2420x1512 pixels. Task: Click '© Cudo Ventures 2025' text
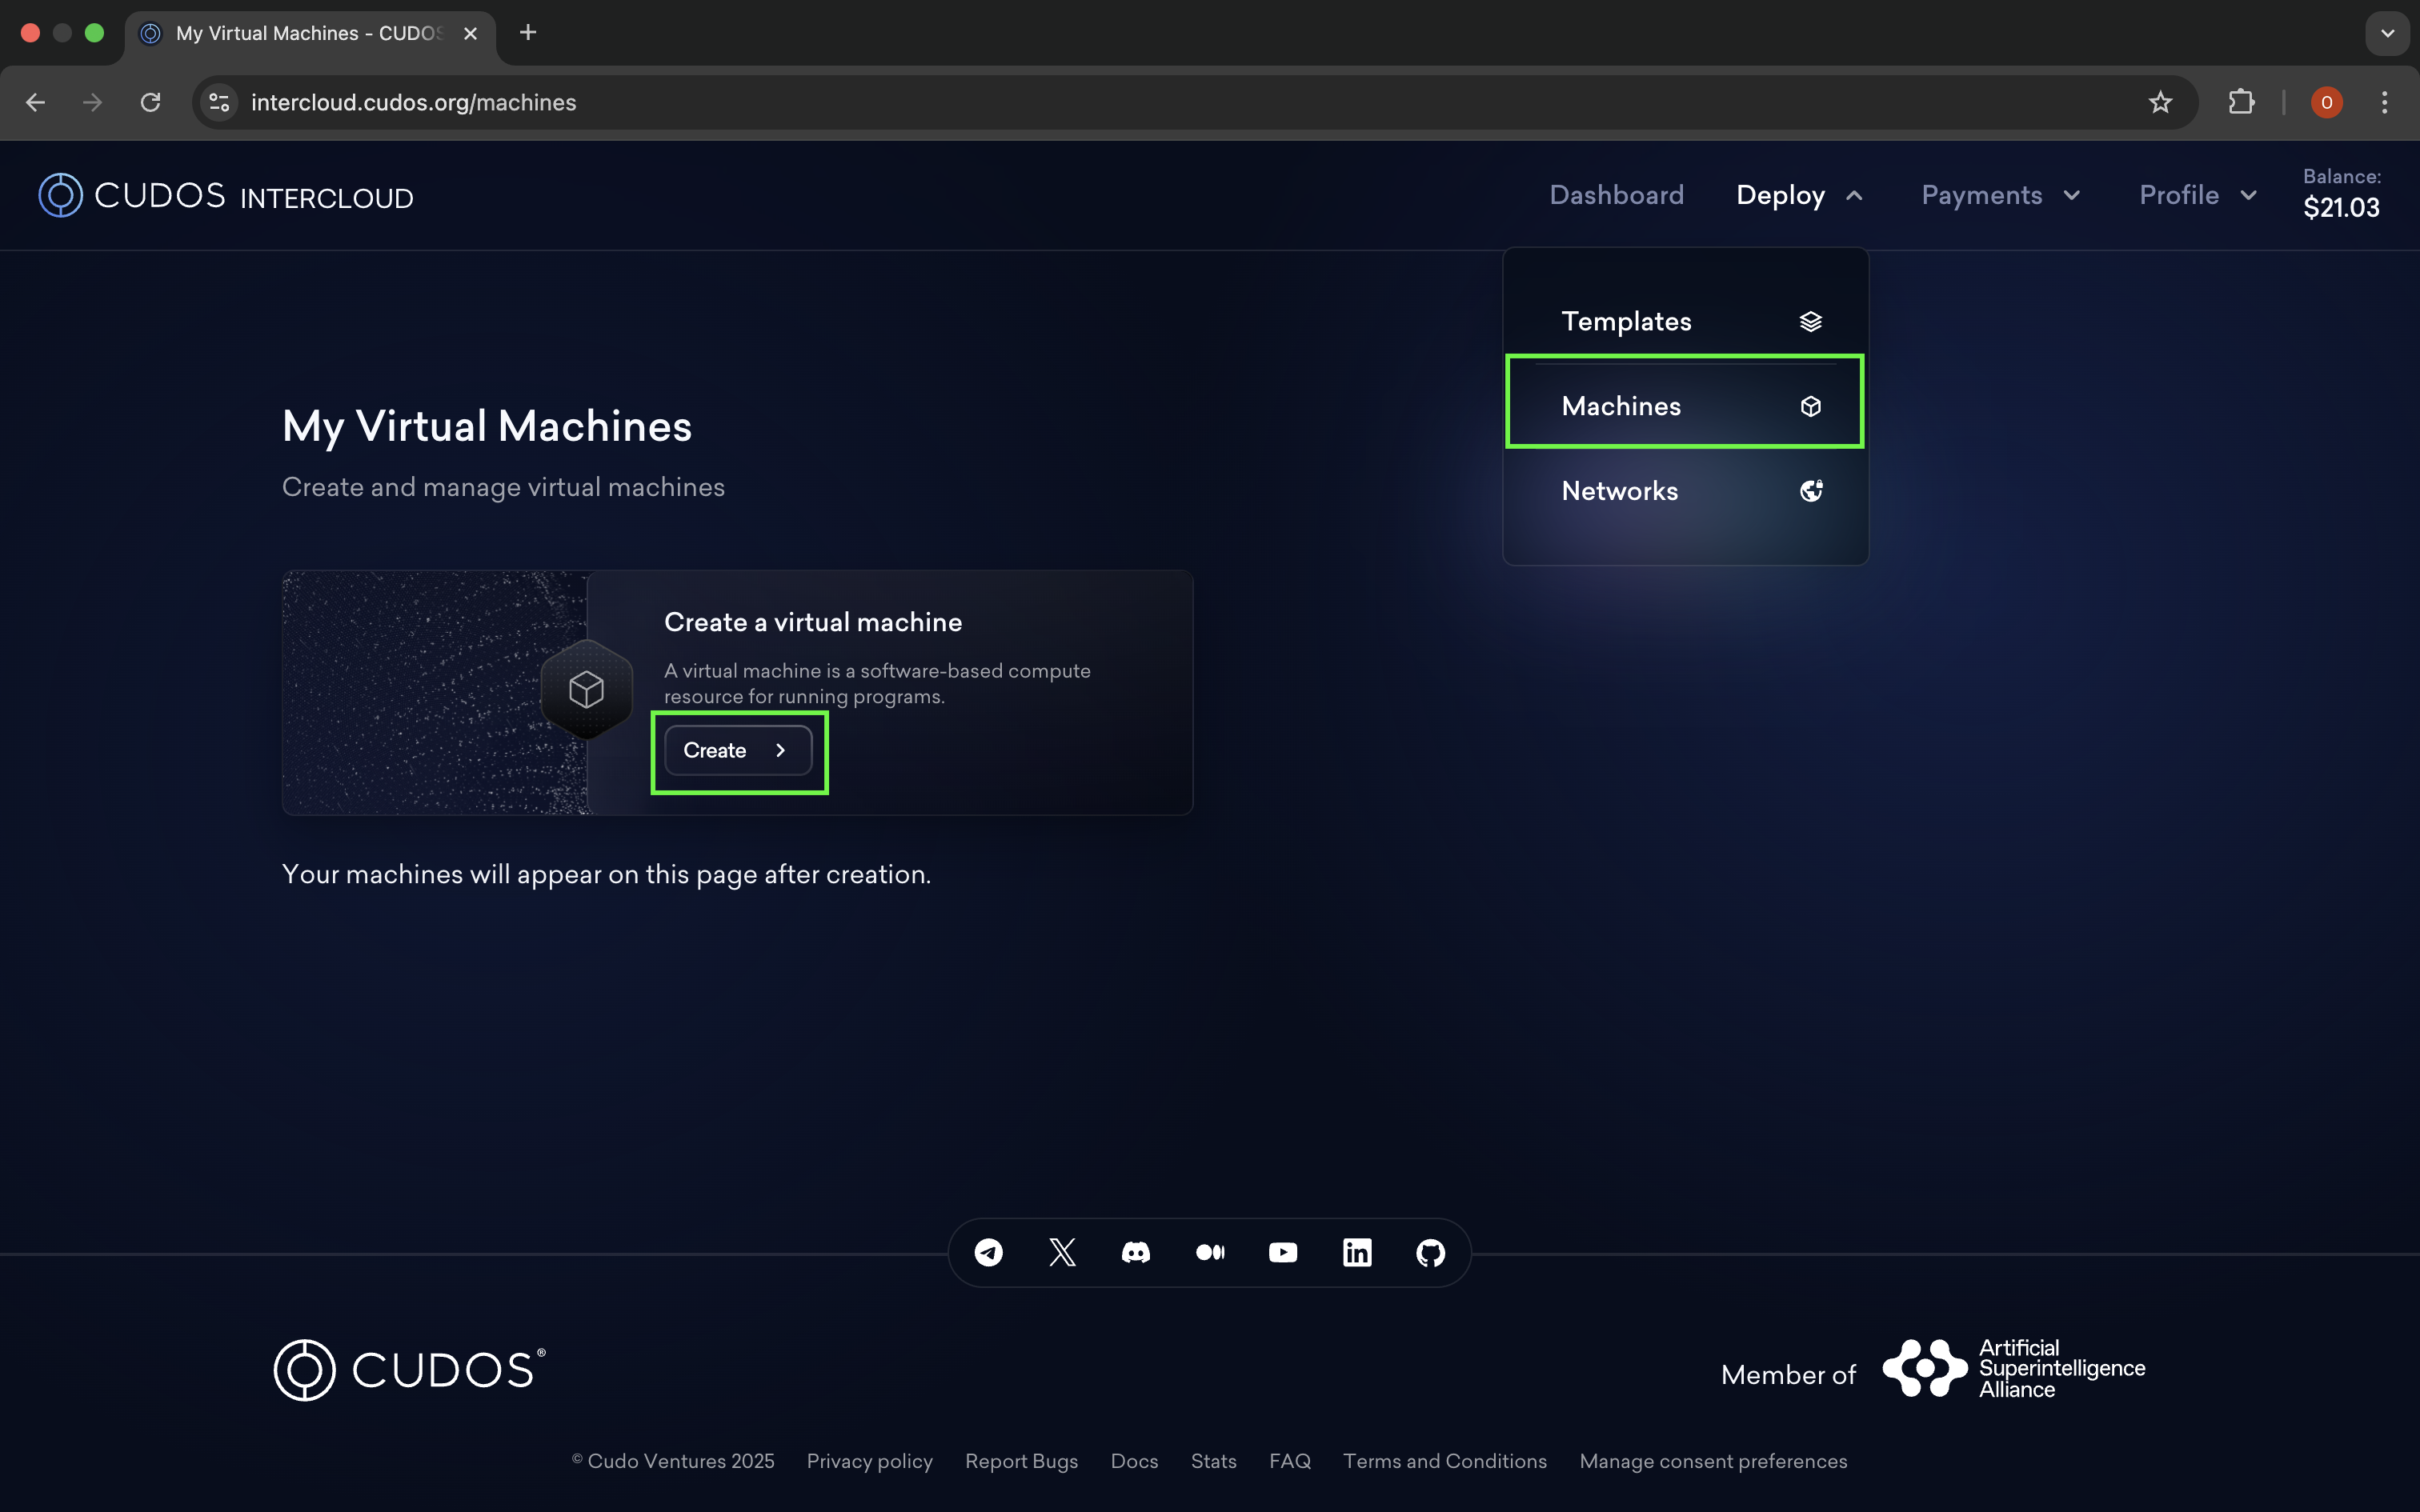(672, 1461)
